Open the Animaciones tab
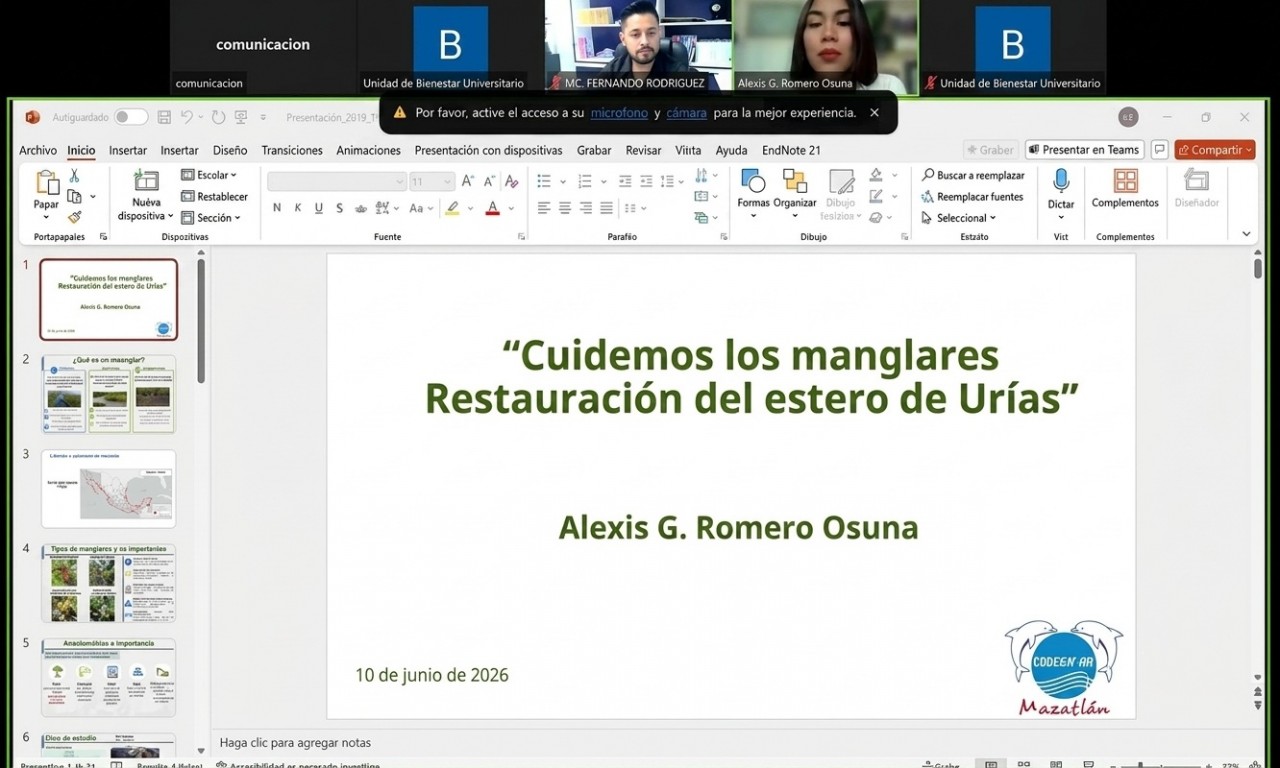The width and height of the screenshot is (1280, 768). click(368, 150)
